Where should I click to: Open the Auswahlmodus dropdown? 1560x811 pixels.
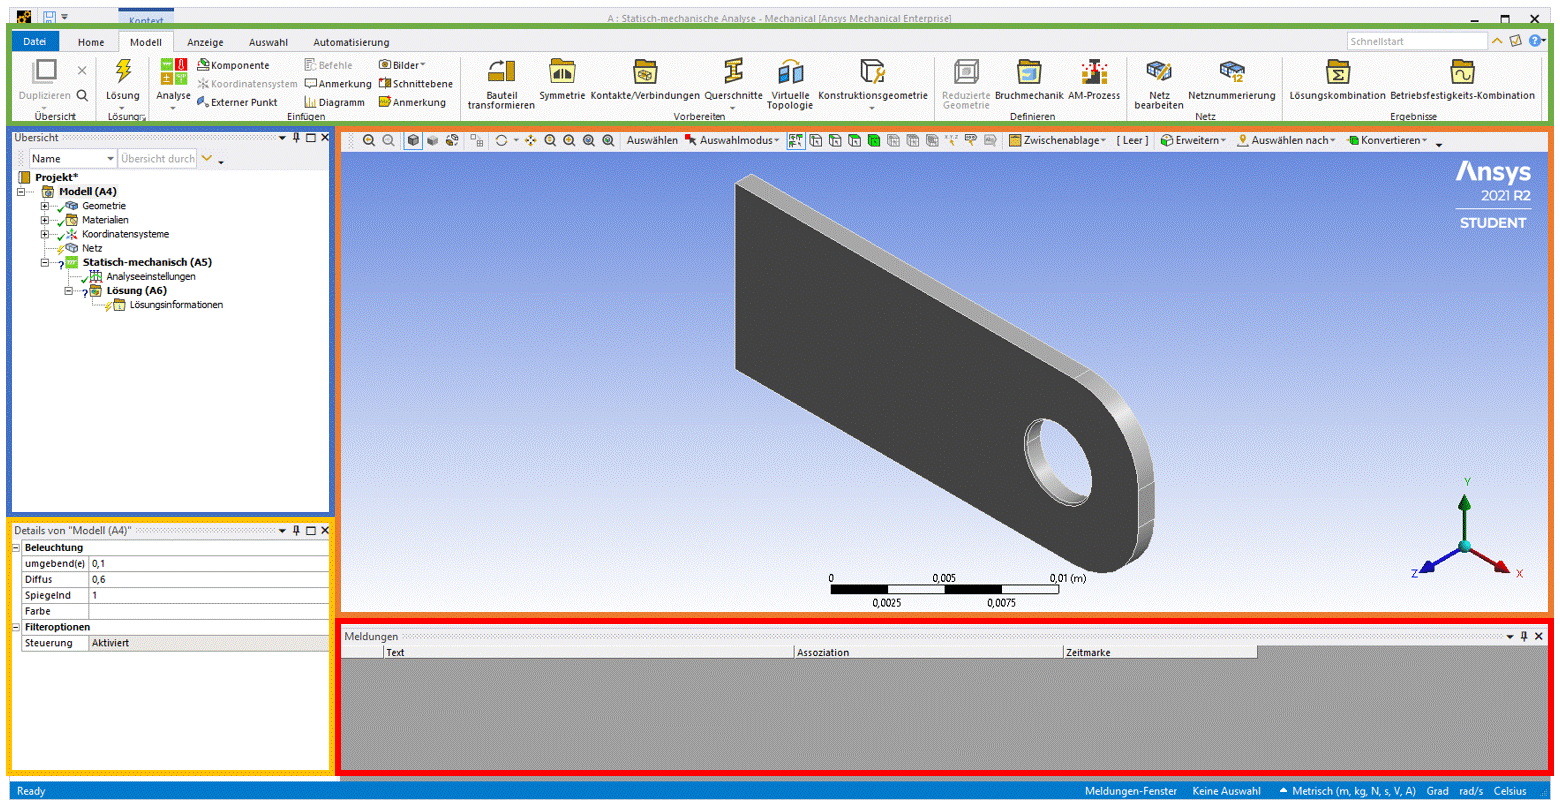733,141
